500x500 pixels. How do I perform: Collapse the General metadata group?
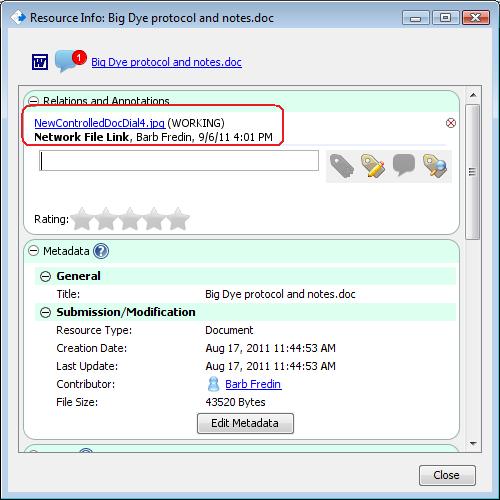tap(45, 276)
